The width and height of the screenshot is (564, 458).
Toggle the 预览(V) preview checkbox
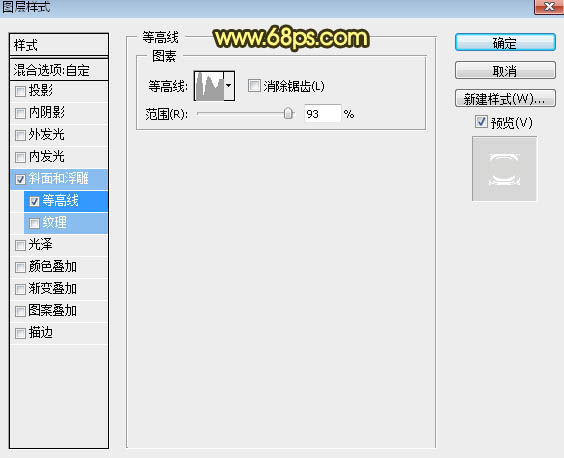click(481, 122)
